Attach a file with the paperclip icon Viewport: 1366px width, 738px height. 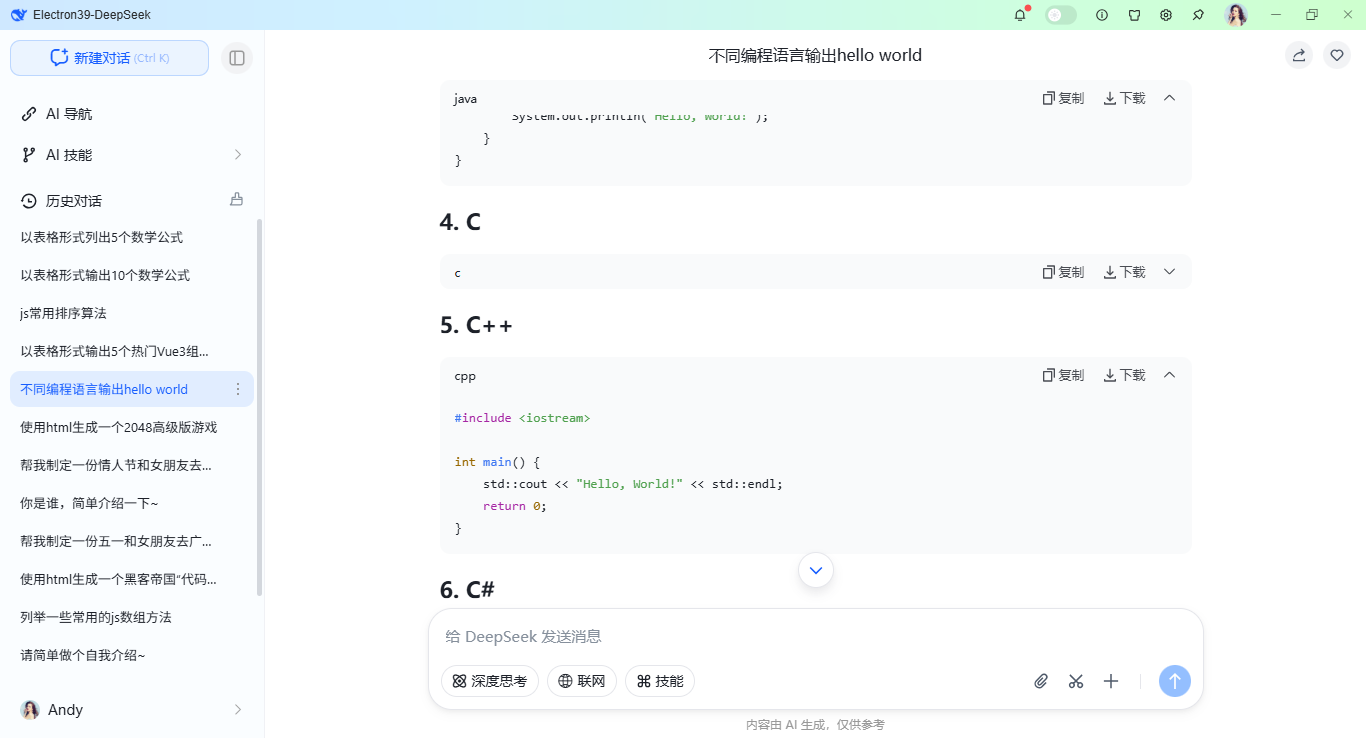tap(1040, 681)
